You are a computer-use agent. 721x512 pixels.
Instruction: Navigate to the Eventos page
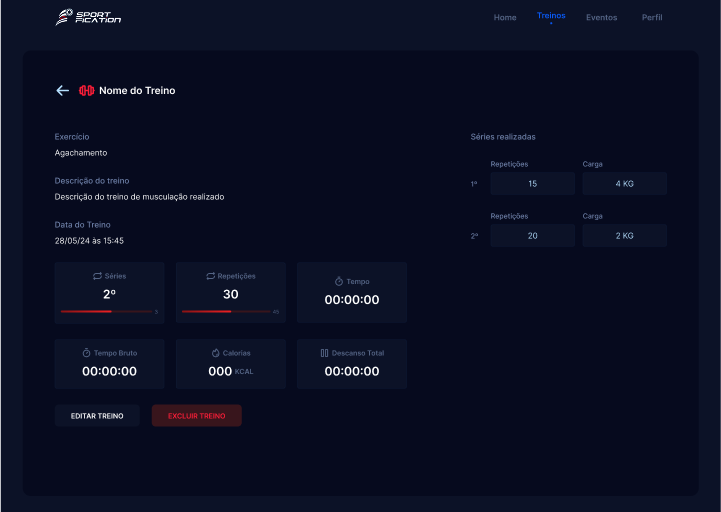601,17
